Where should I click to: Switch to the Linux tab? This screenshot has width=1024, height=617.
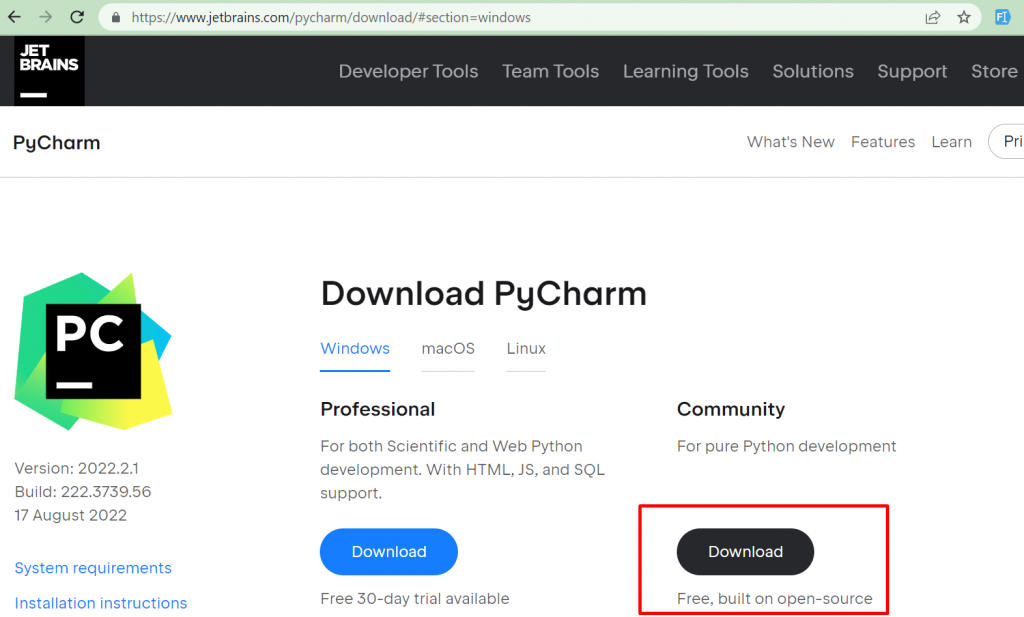[x=526, y=349]
